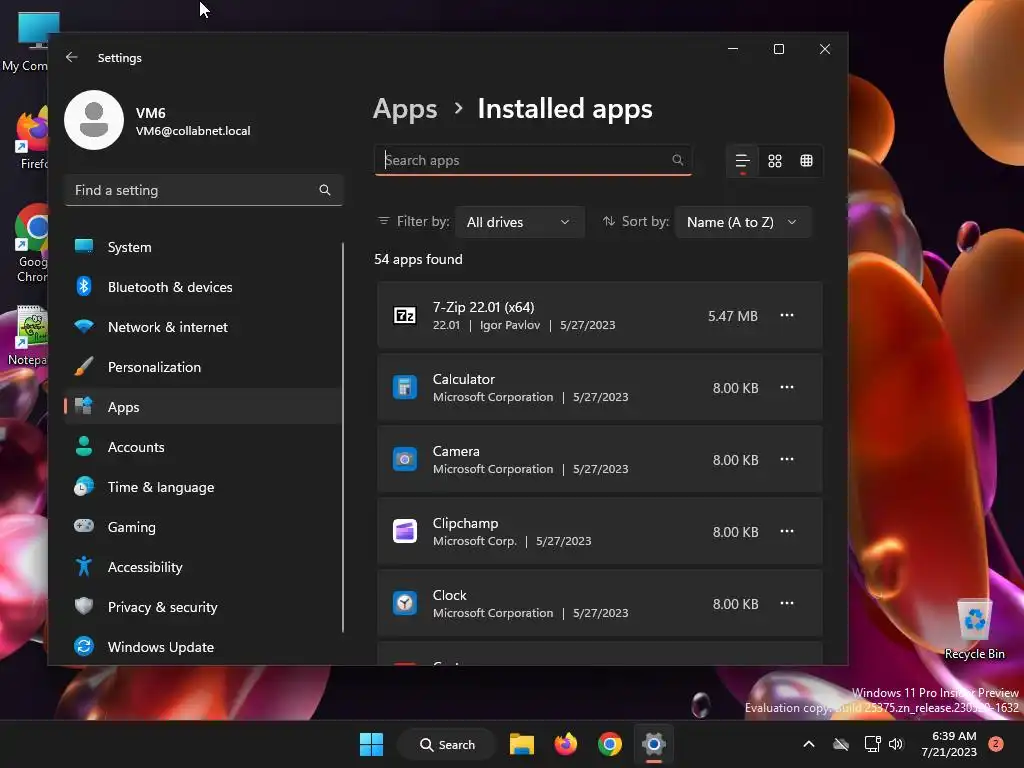
Task: Click the 7-Zip app icon
Action: pos(405,315)
